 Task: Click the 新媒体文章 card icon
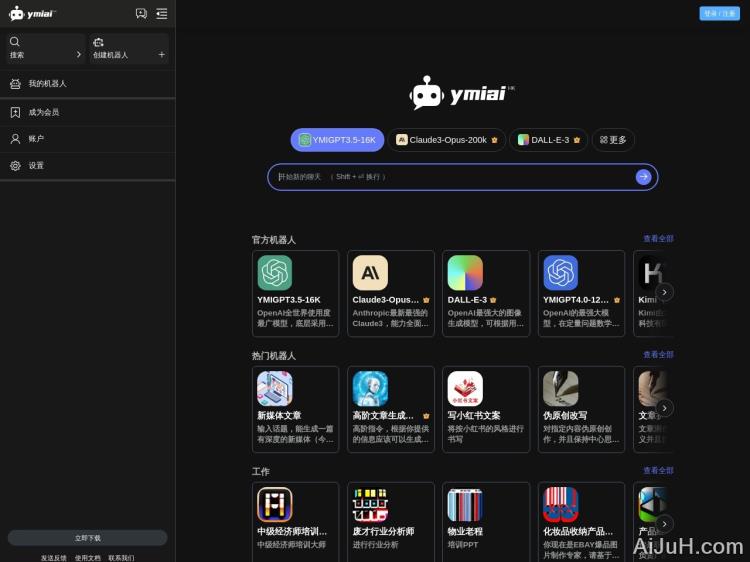coord(275,389)
